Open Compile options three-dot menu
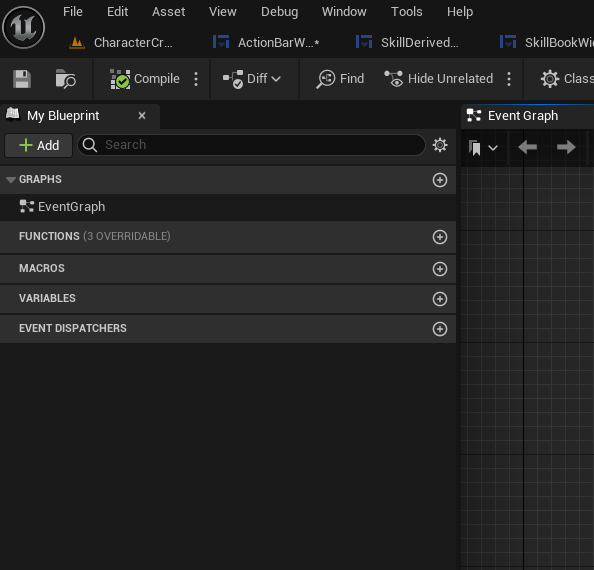 196,79
